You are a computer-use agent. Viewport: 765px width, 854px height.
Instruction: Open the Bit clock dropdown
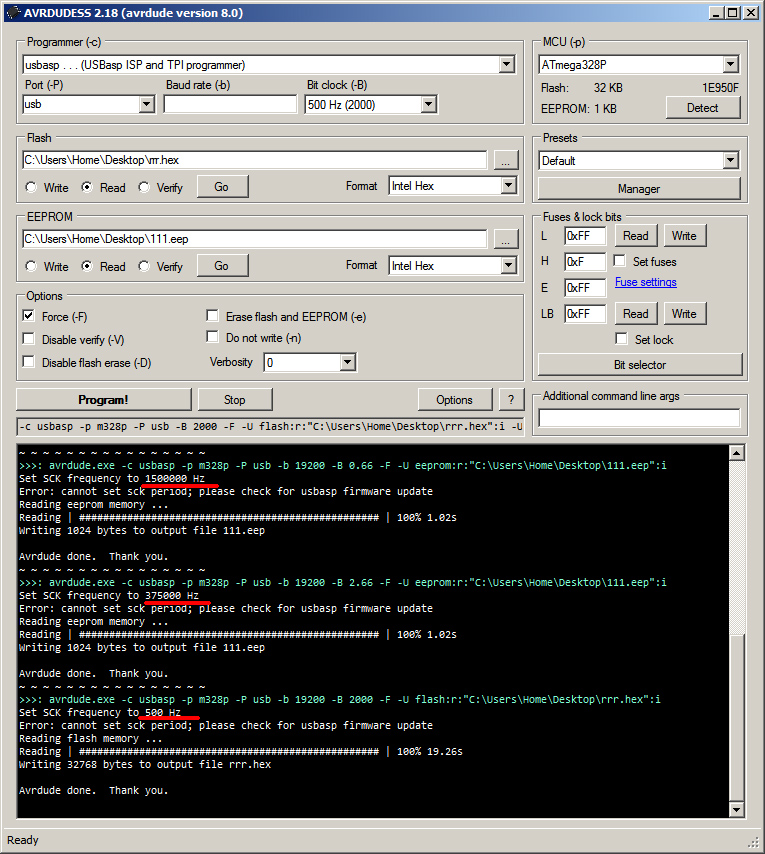(x=428, y=104)
